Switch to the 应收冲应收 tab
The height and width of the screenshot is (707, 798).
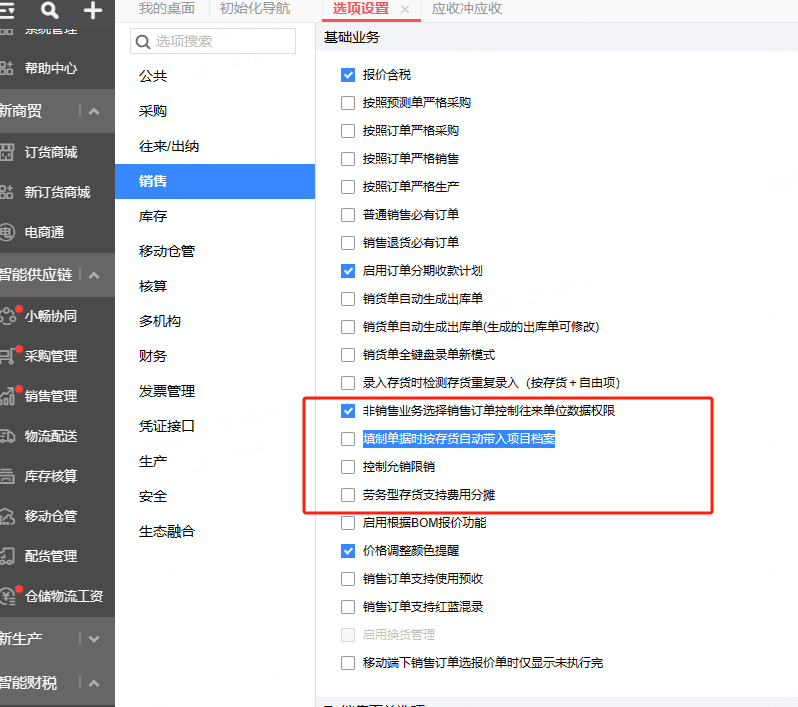[x=466, y=9]
